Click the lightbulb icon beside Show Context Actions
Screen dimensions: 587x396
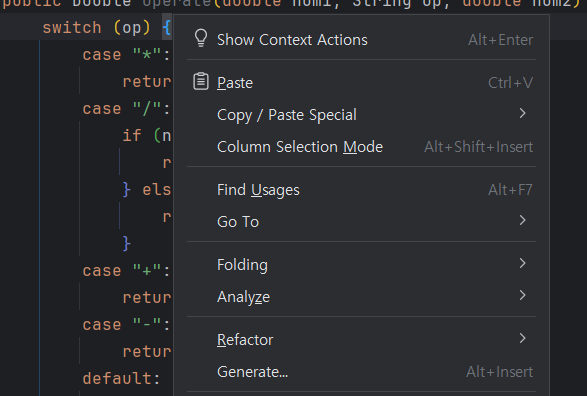[201, 38]
